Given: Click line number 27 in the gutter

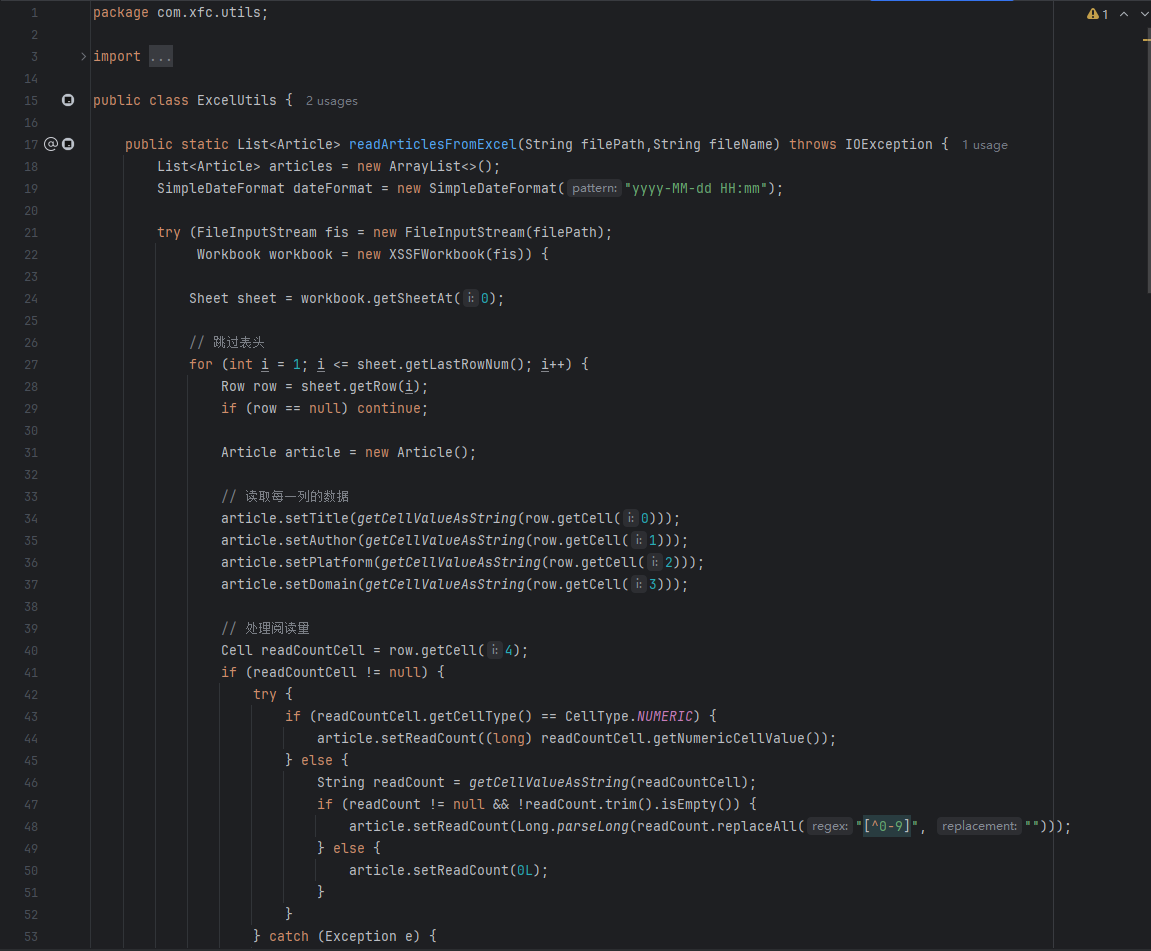Looking at the screenshot, I should [30, 364].
